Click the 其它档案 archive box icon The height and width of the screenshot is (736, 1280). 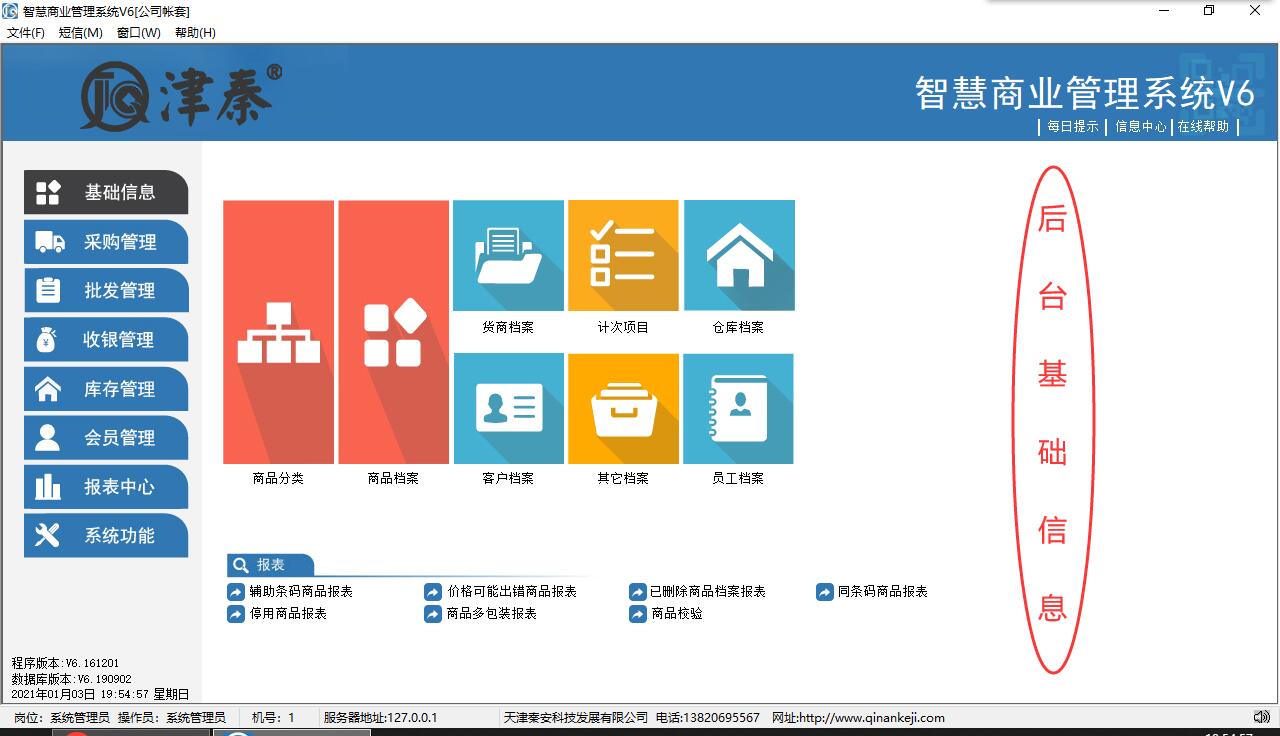coord(623,408)
